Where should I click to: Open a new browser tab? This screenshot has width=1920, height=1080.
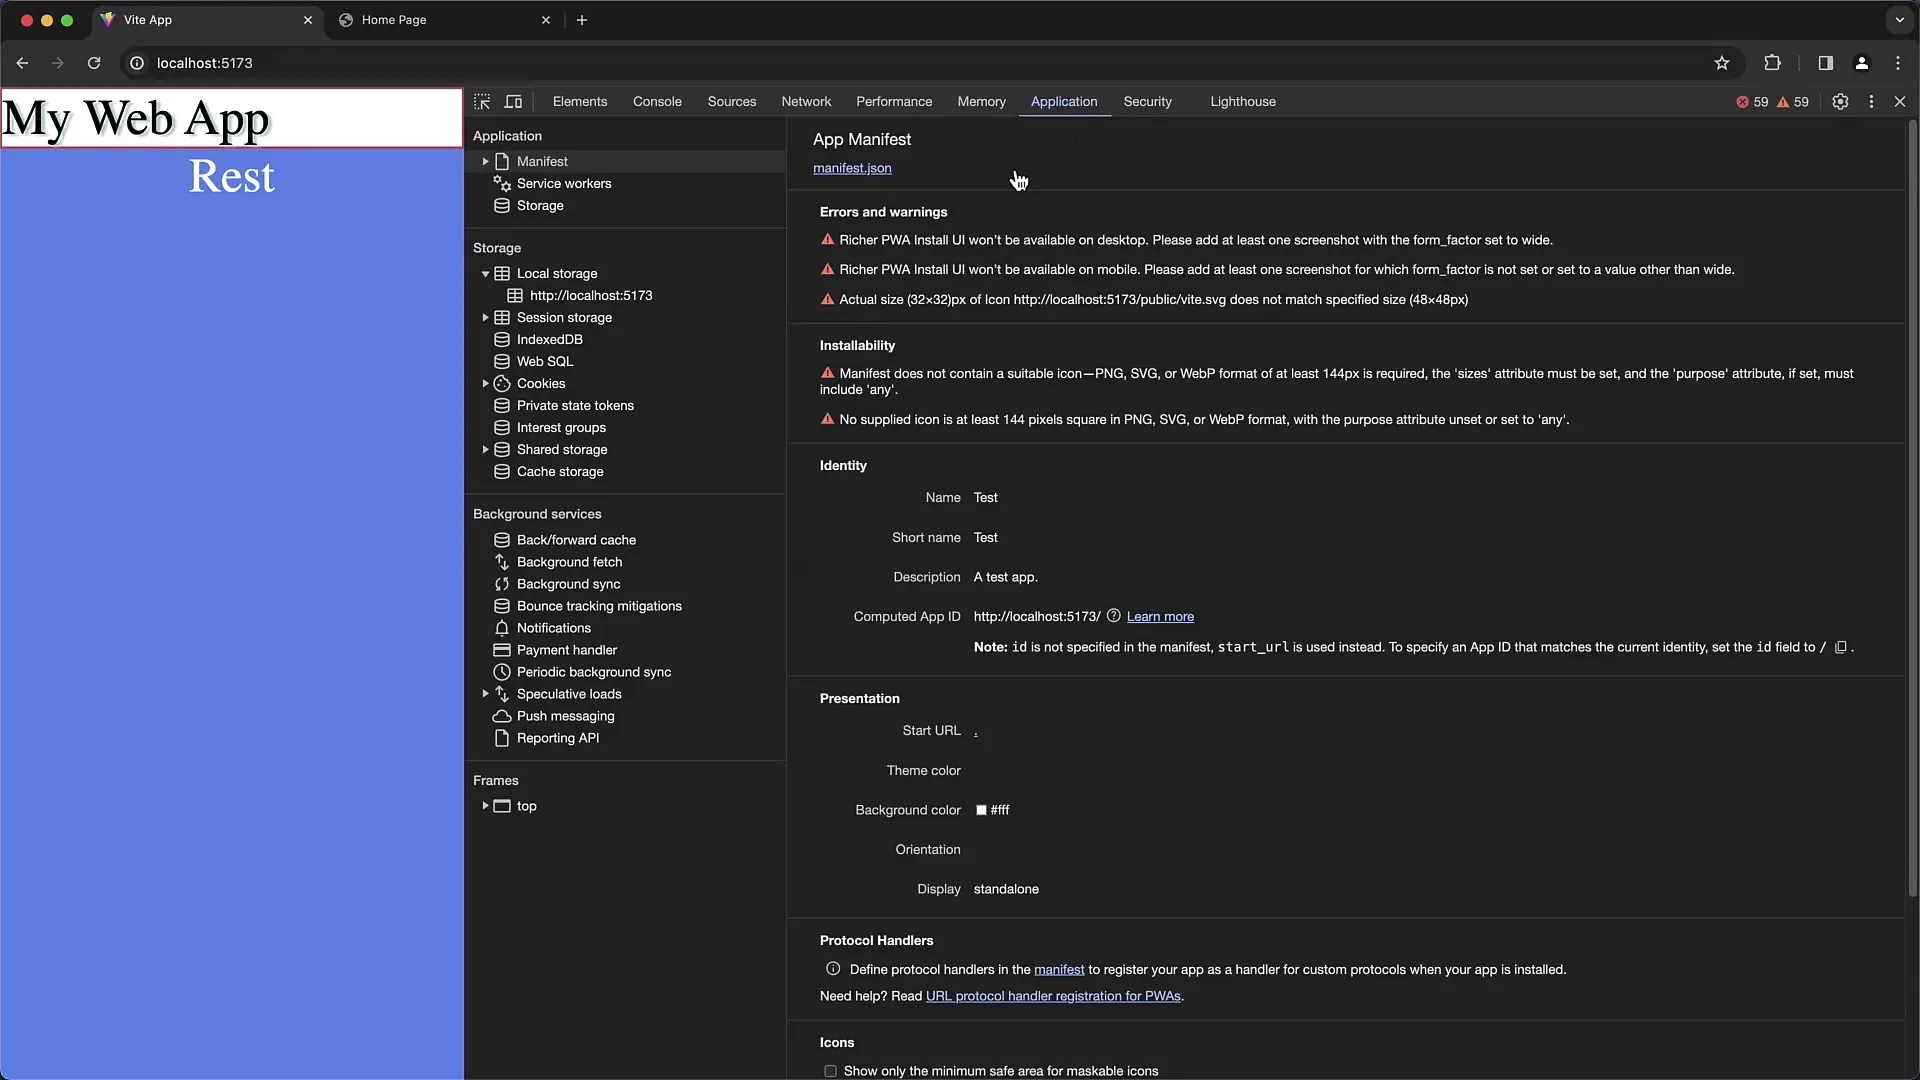click(582, 20)
